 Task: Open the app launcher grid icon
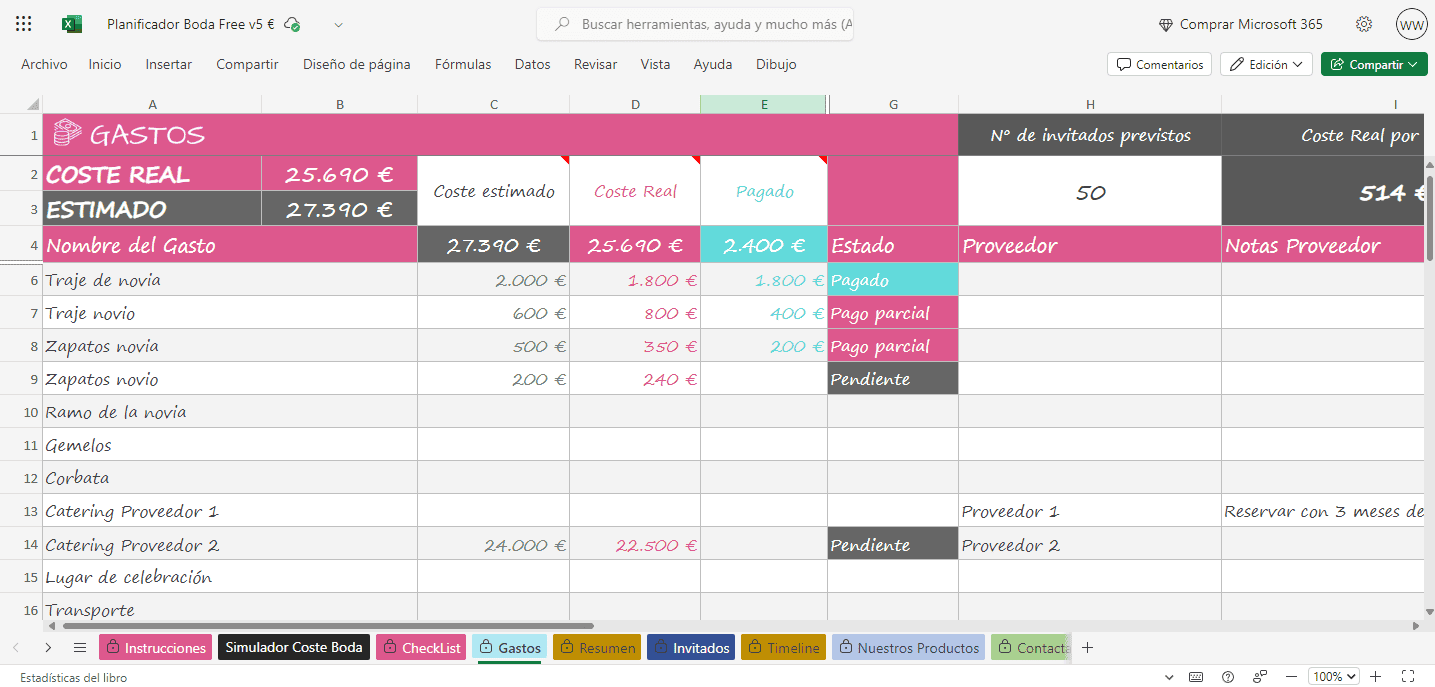(24, 24)
